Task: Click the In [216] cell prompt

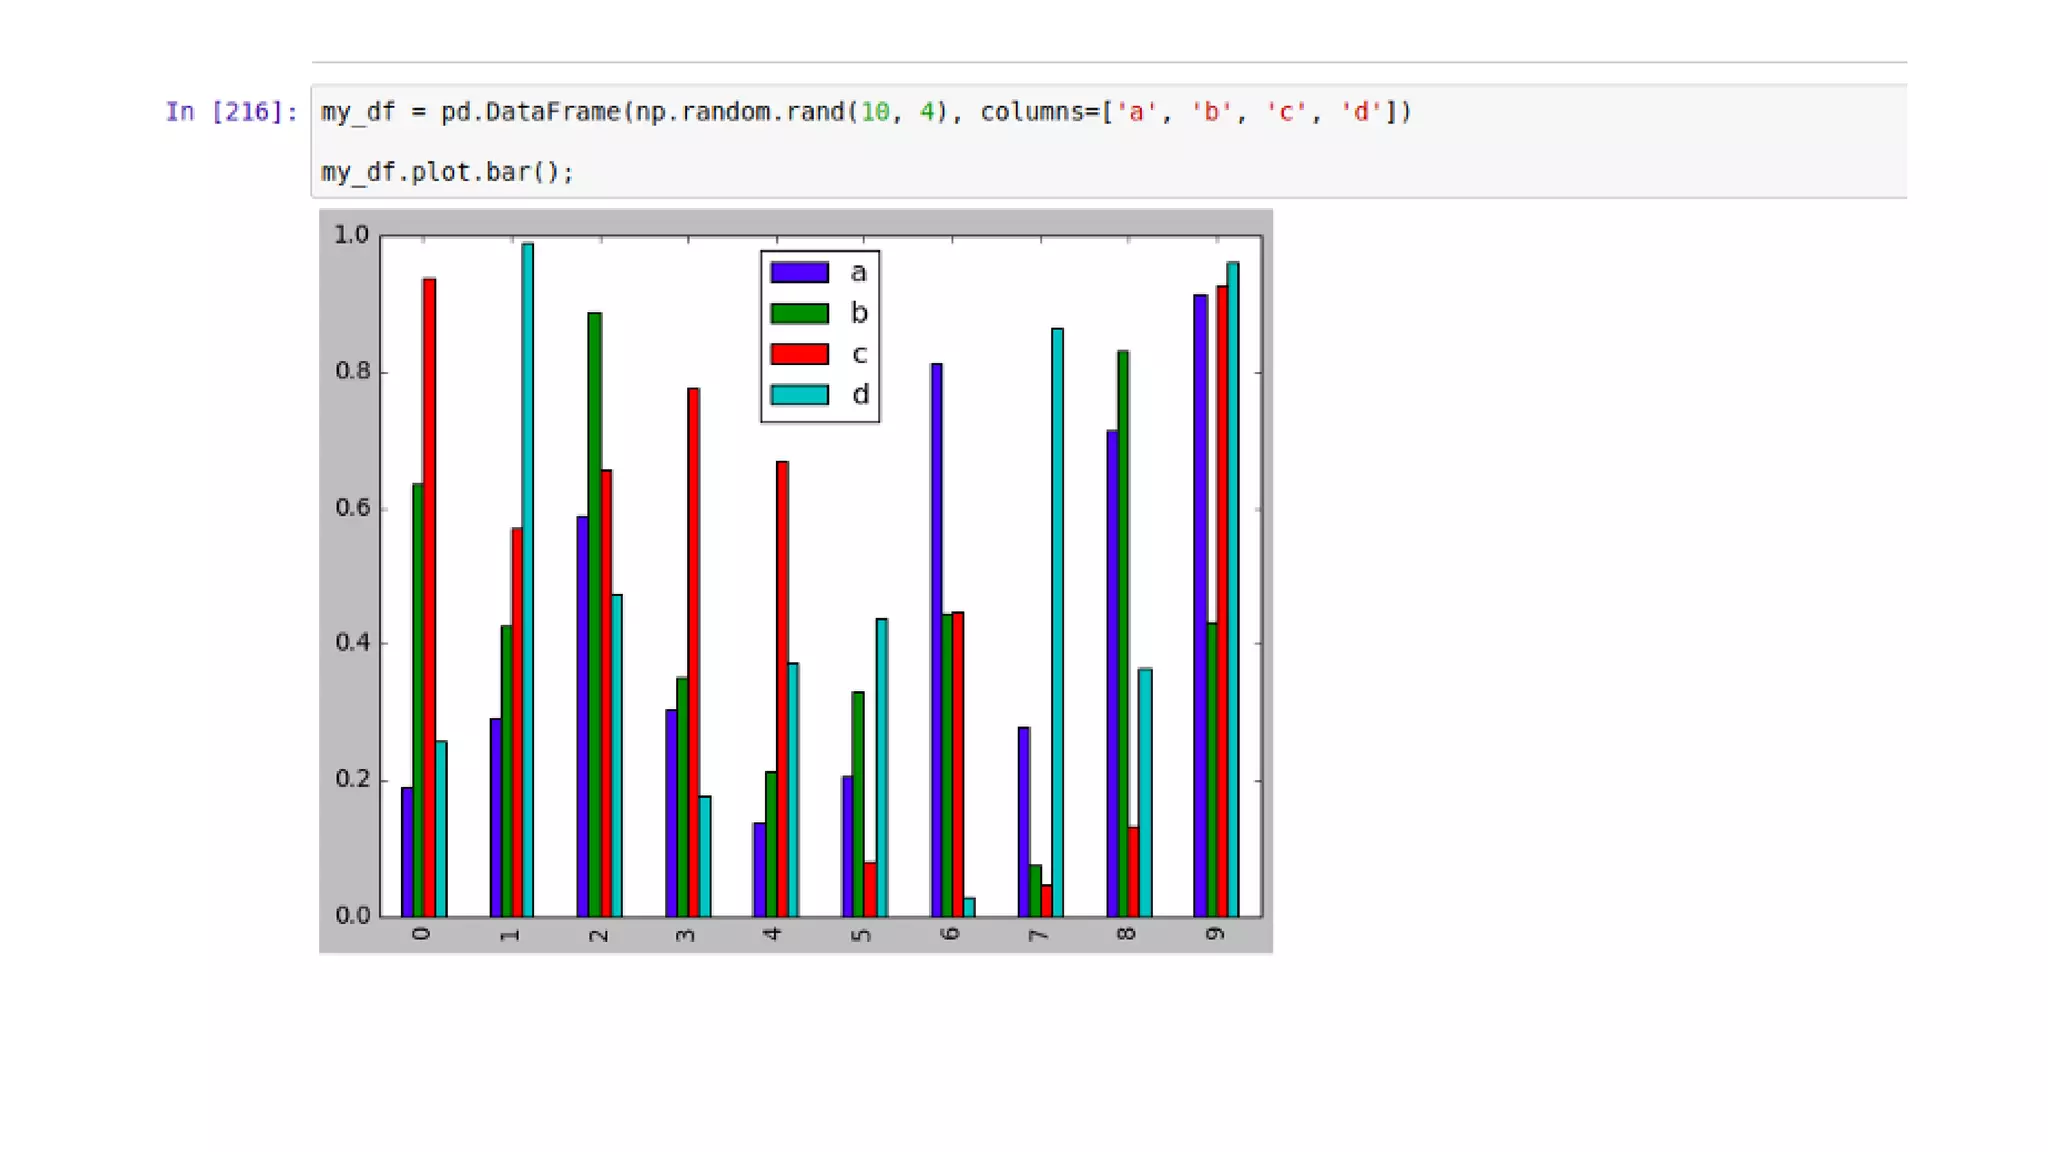Action: pyautogui.click(x=231, y=112)
